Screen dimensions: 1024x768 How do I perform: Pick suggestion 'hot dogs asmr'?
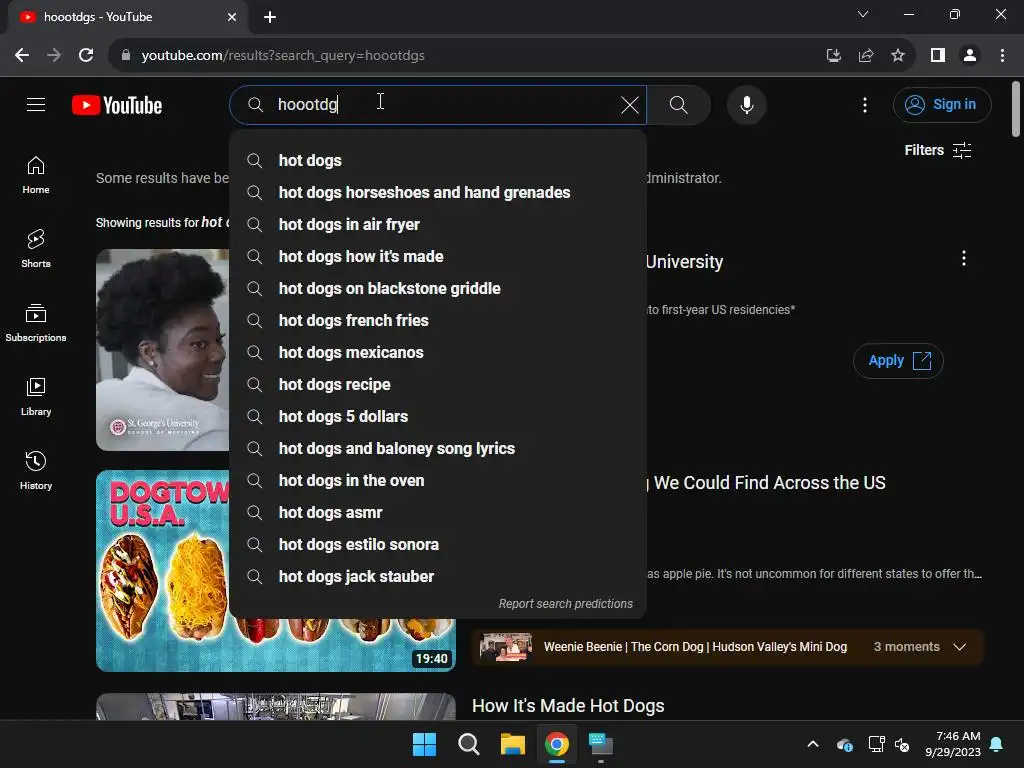(x=438, y=513)
